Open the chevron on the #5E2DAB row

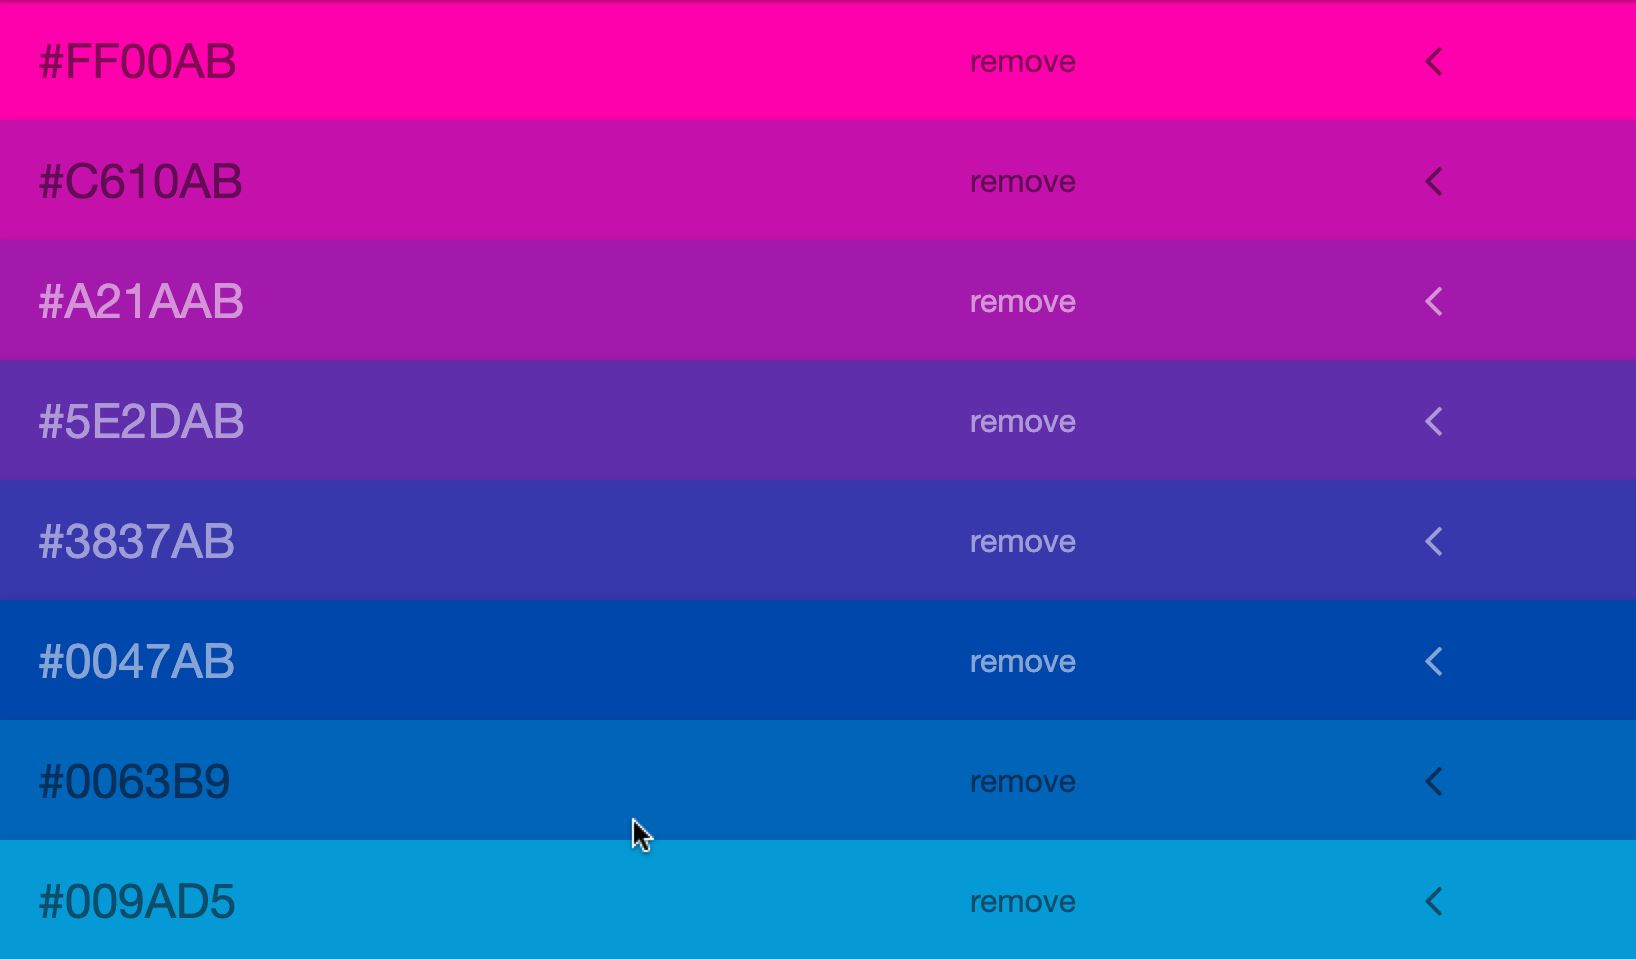click(1433, 422)
